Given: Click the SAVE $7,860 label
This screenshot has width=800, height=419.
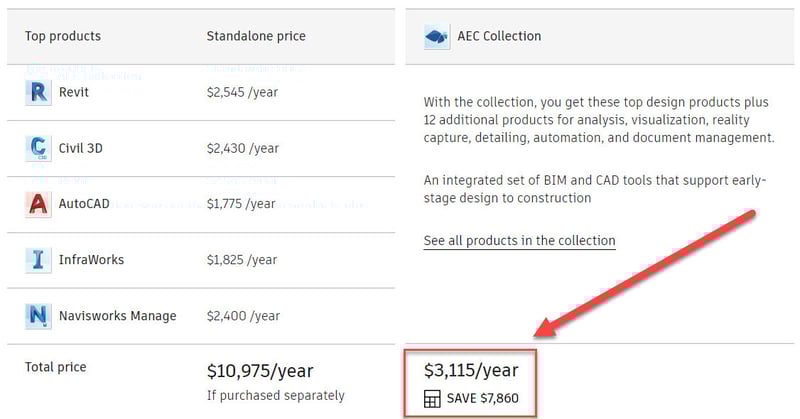Looking at the screenshot, I should 483,399.
